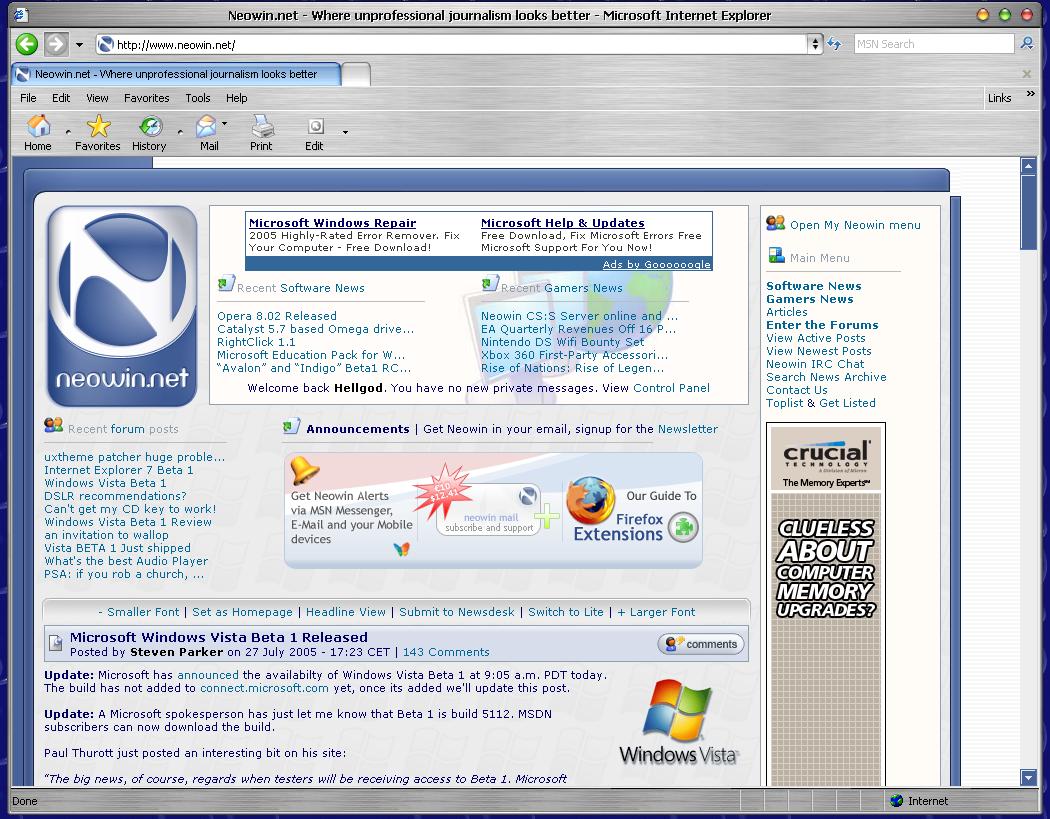Run search with the magnifier icon

pos(1027,44)
